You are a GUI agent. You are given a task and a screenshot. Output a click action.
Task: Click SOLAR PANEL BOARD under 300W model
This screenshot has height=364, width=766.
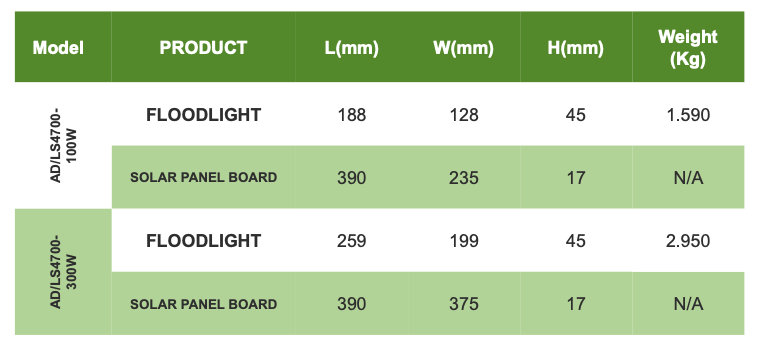pos(203,304)
